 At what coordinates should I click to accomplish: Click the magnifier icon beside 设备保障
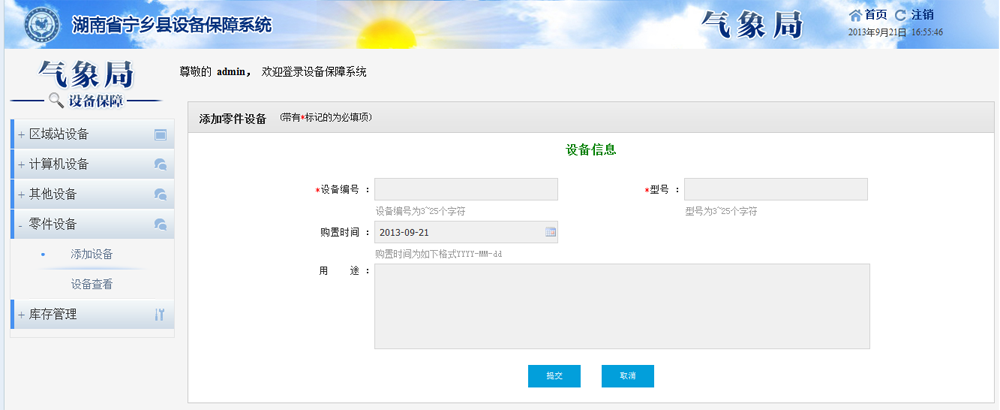(x=56, y=100)
